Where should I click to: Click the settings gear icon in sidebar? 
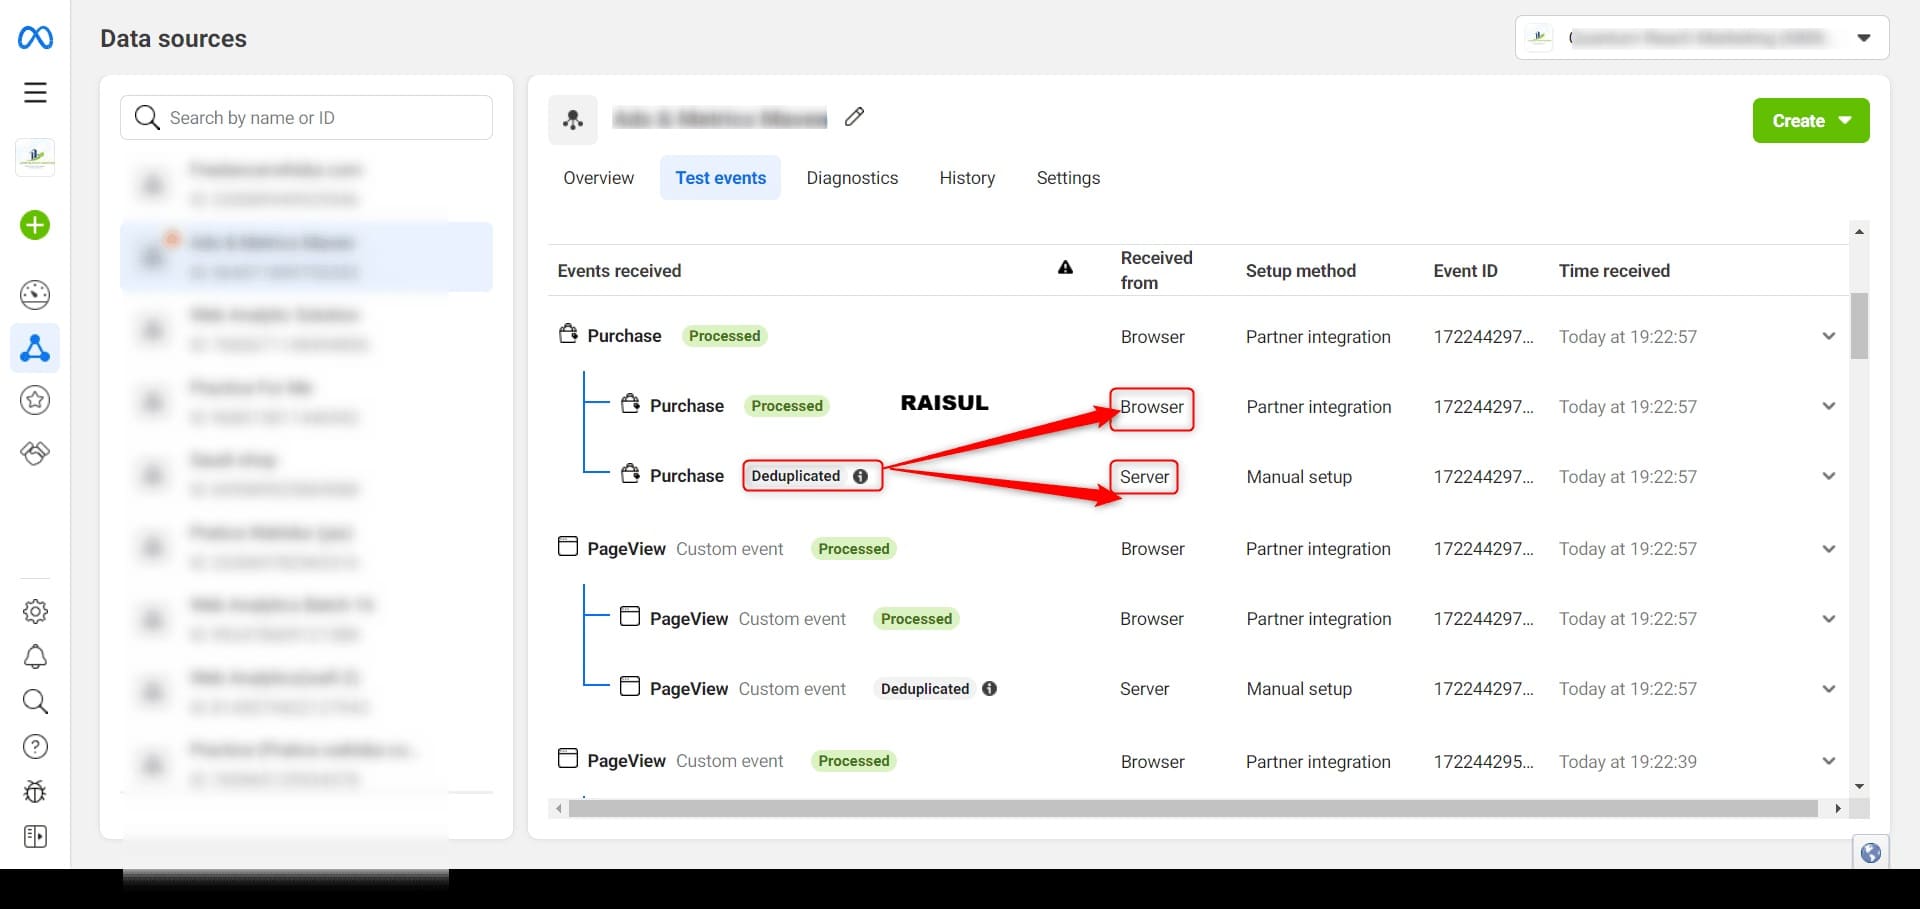(35, 611)
